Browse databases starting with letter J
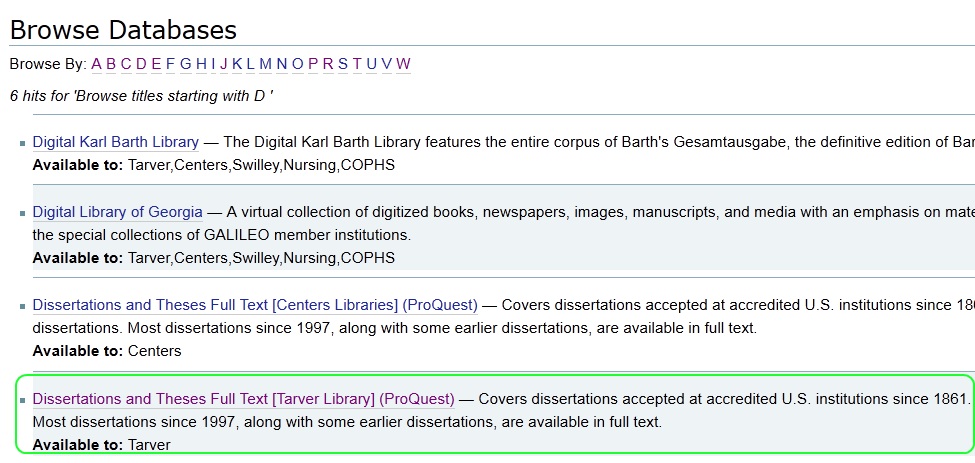Screen dimensions: 975x463 [x=223, y=63]
